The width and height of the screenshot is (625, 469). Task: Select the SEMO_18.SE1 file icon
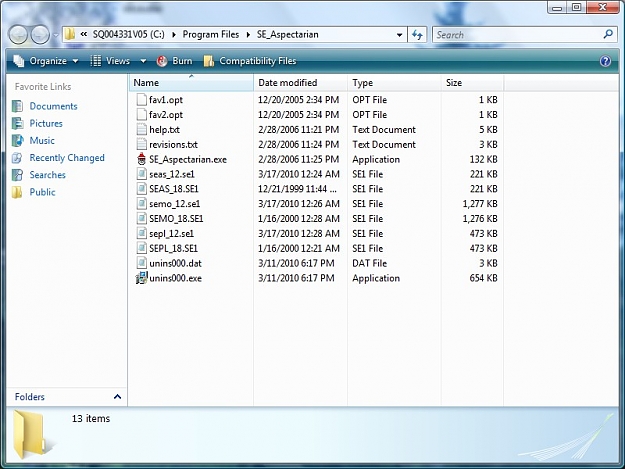tap(142, 218)
